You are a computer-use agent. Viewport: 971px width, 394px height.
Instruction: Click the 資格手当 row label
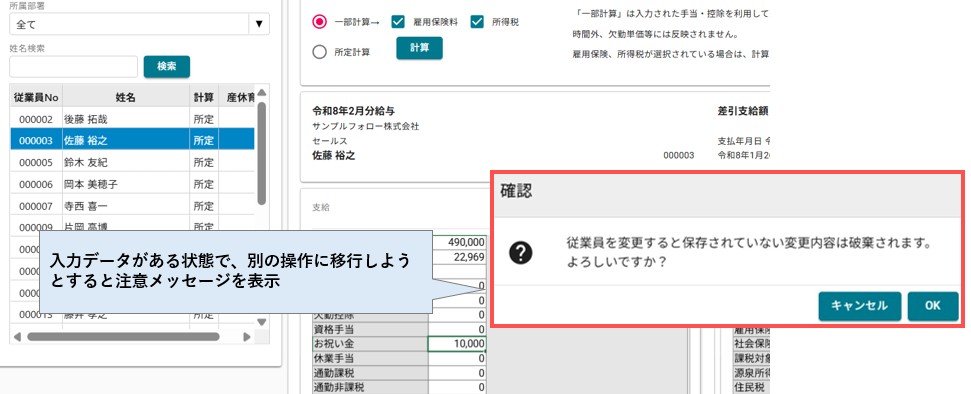[x=370, y=329]
